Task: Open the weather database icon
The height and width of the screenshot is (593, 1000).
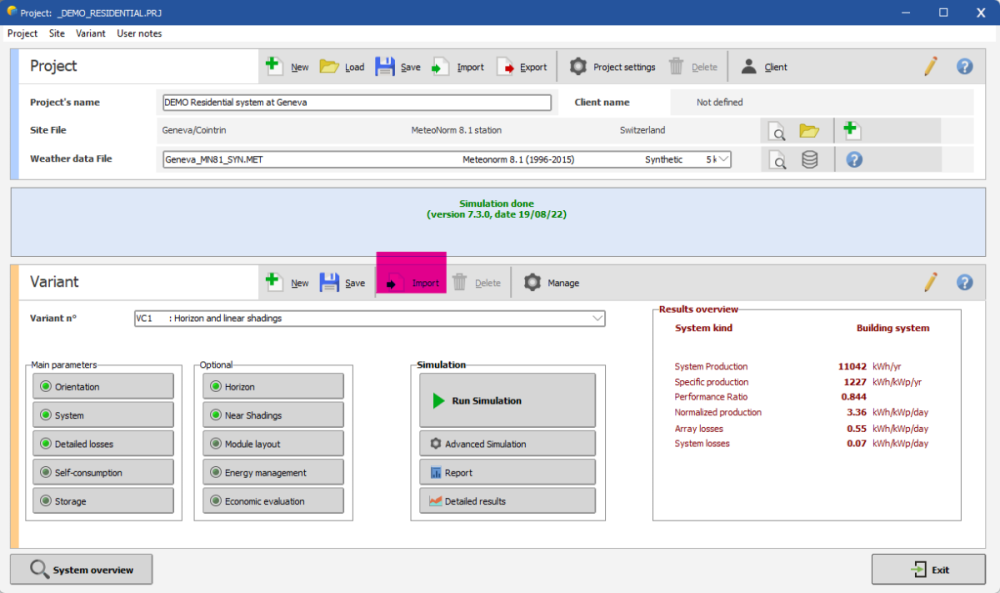Action: [809, 160]
